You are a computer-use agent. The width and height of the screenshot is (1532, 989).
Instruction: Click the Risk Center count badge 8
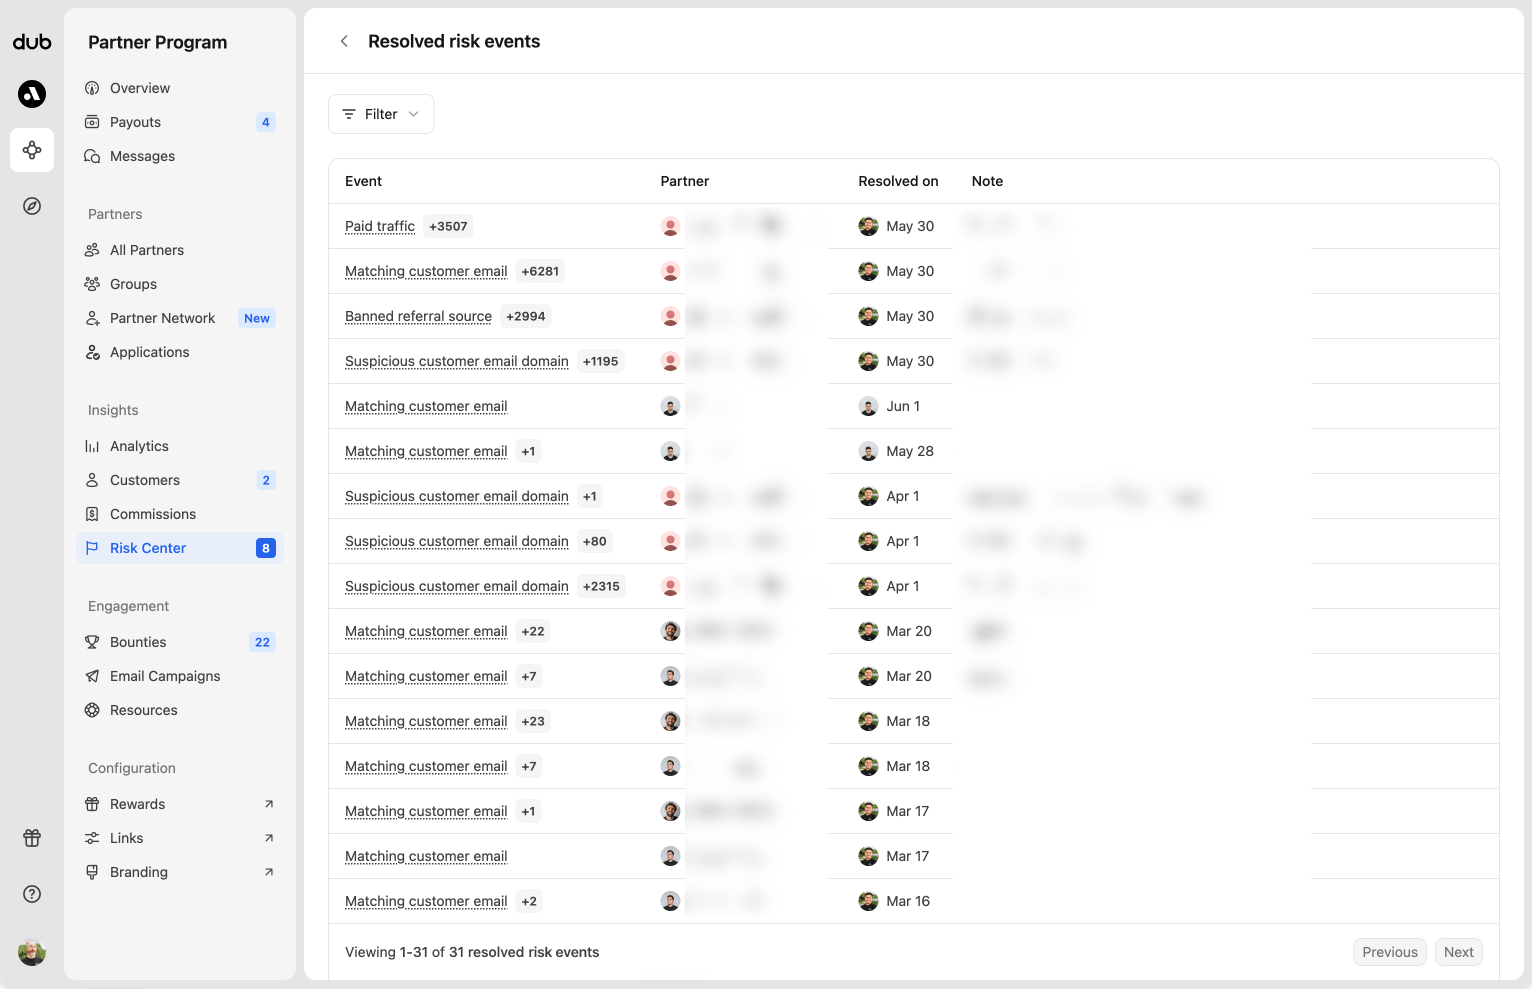pos(266,548)
